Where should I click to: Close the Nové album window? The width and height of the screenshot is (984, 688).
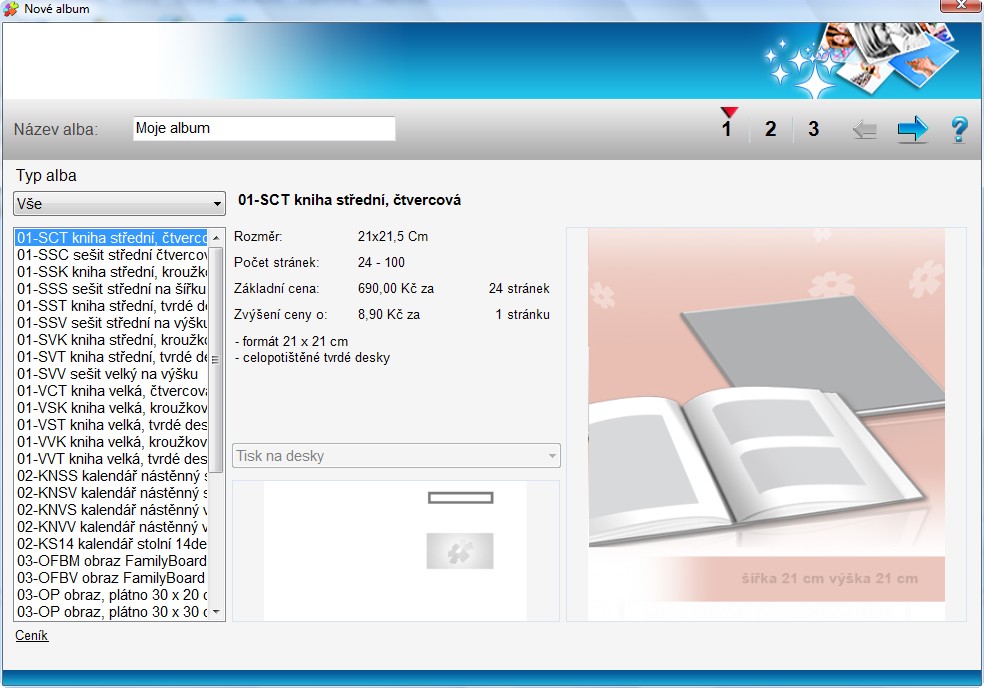pyautogui.click(x=960, y=6)
